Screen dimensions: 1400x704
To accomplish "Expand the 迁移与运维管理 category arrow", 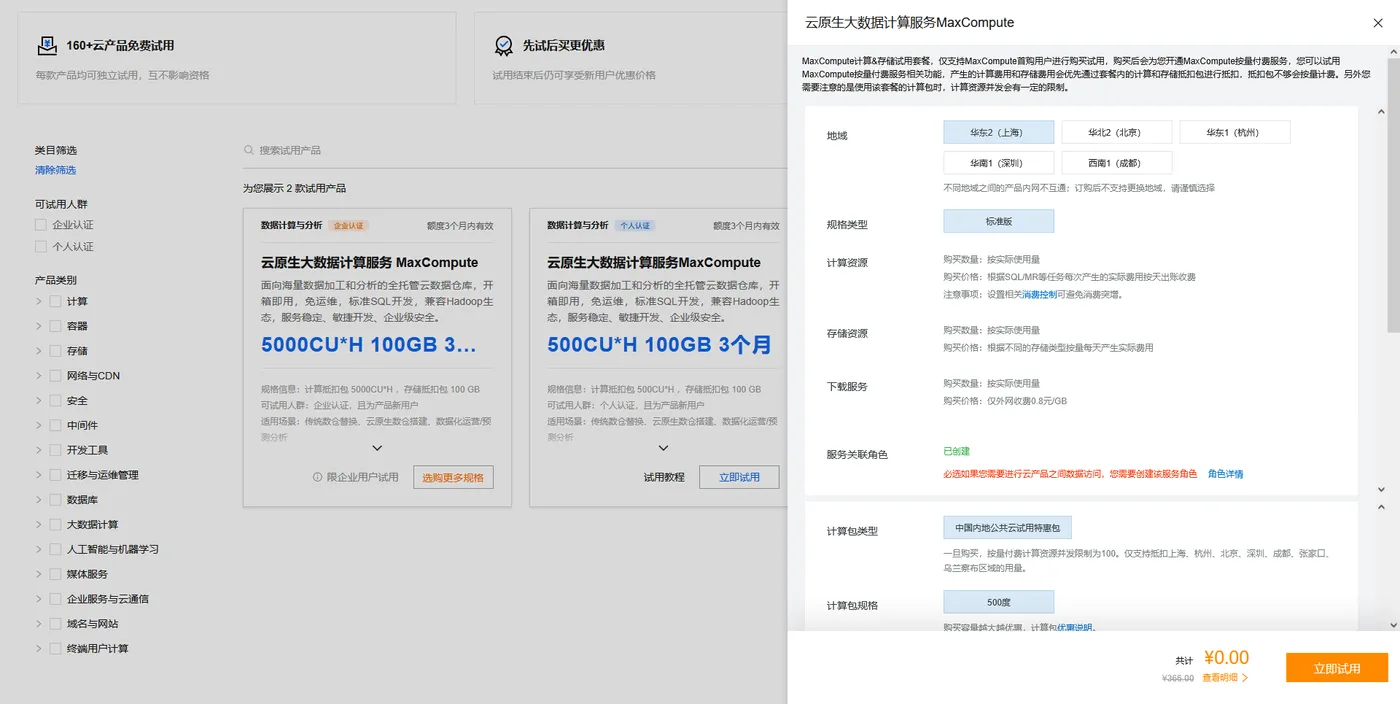I will click(39, 475).
